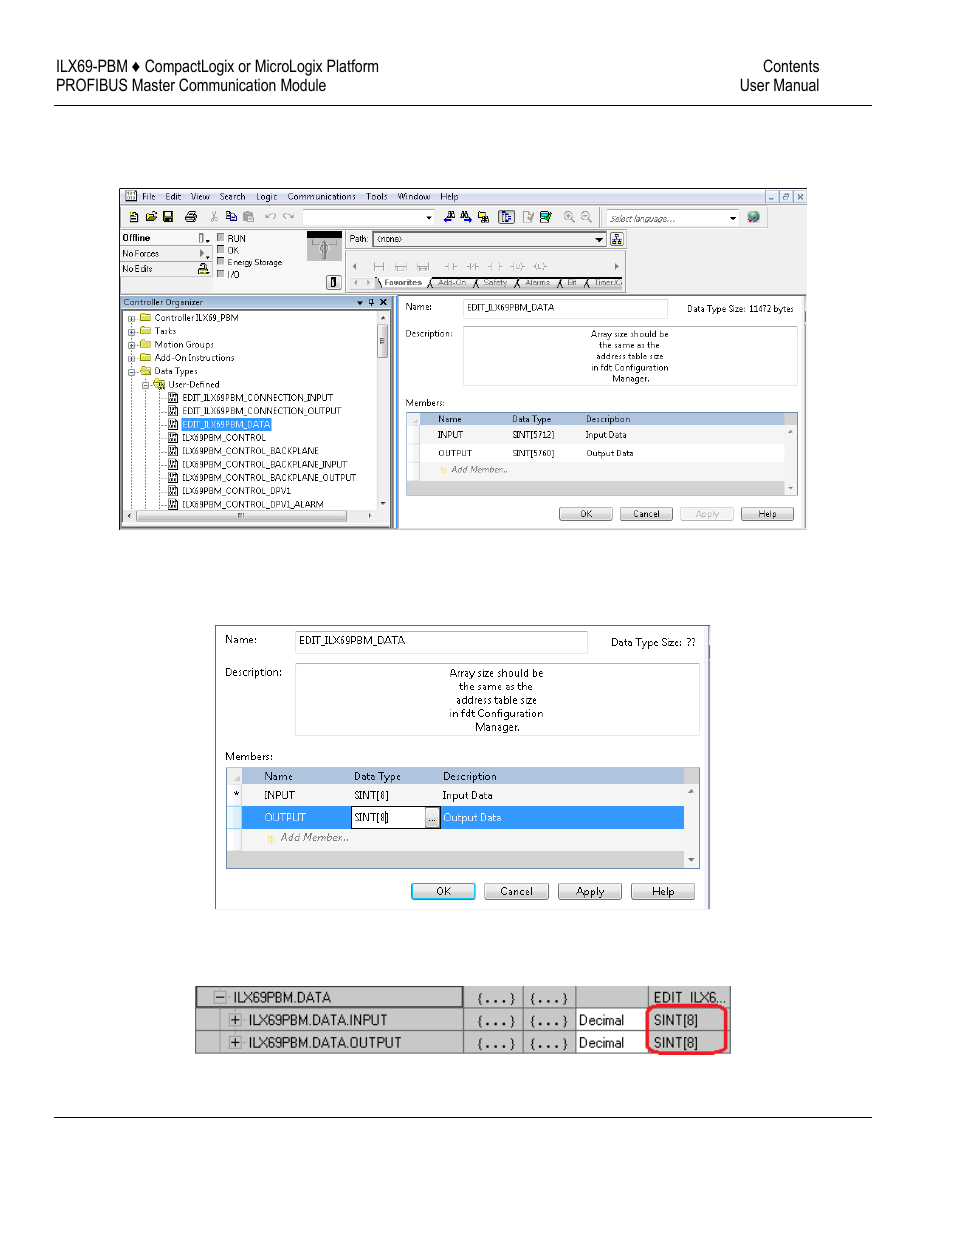Insert a branch from instruction toolbar
Image resolution: width=954 pixels, height=1235 pixels.
[x=400, y=266]
